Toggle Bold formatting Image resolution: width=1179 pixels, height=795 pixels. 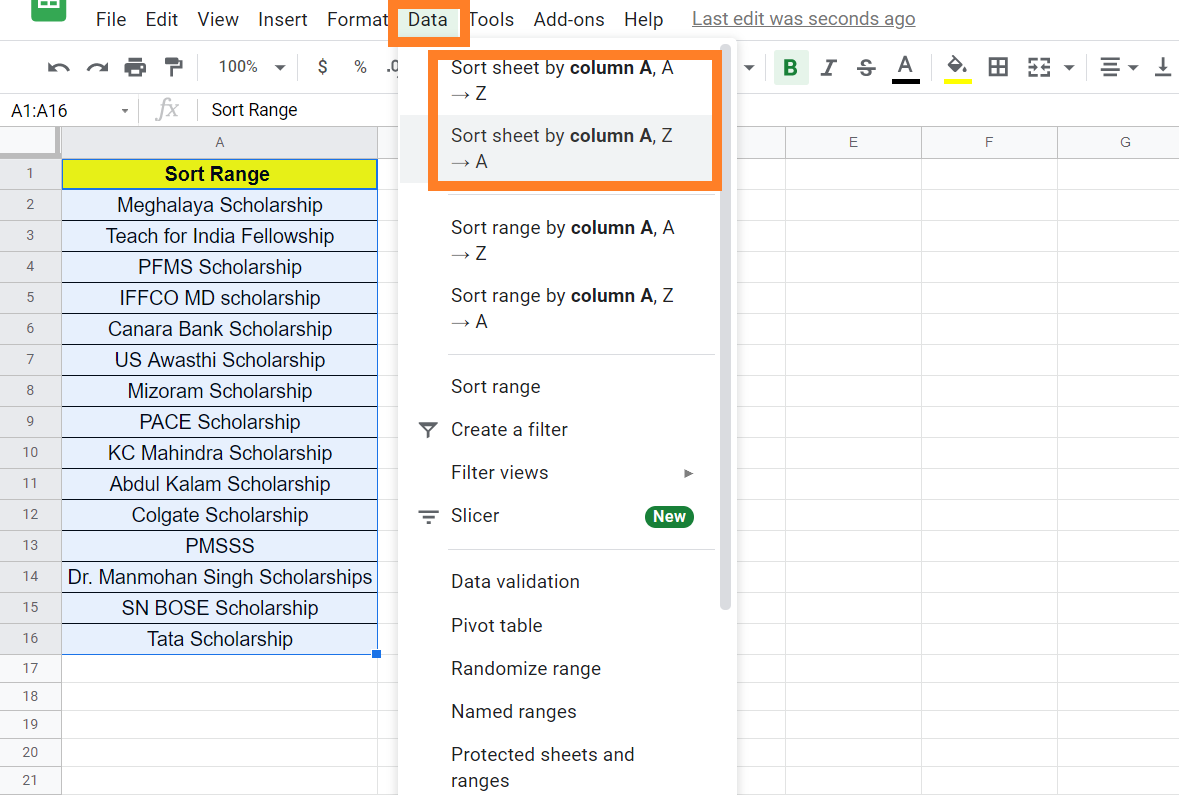(x=790, y=68)
